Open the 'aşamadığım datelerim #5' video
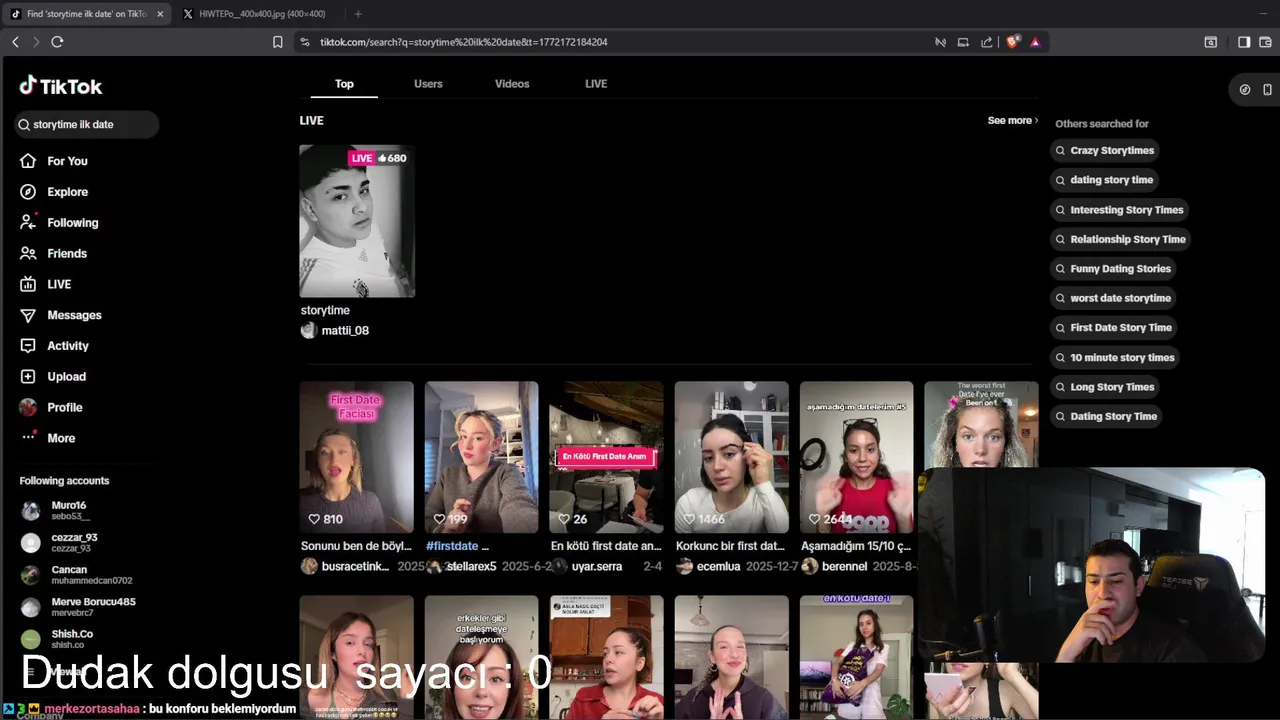This screenshot has width=1280, height=720. tap(857, 457)
